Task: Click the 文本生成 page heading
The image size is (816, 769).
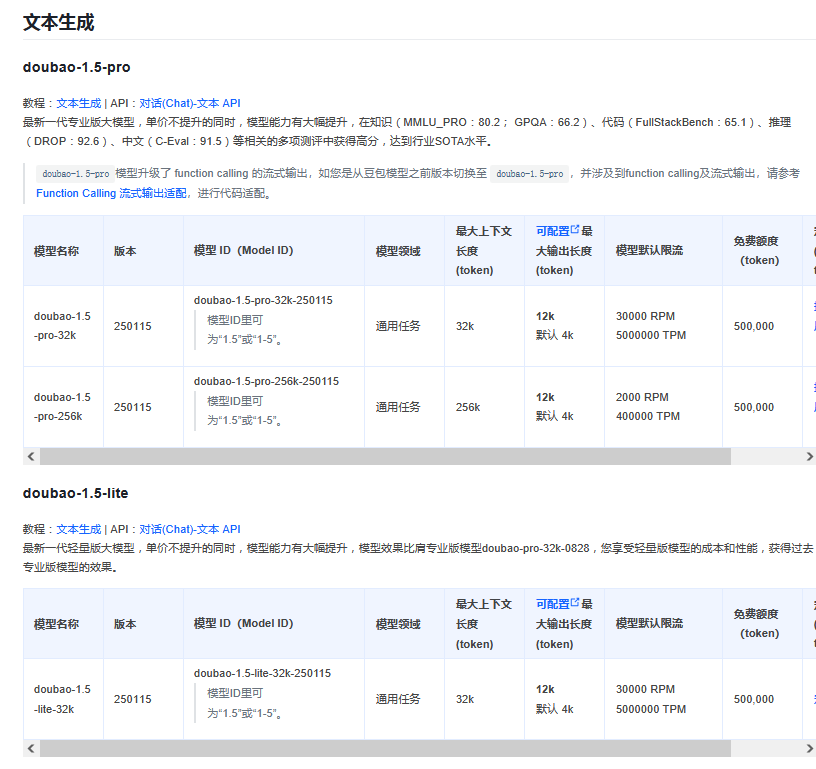Action: [x=59, y=23]
